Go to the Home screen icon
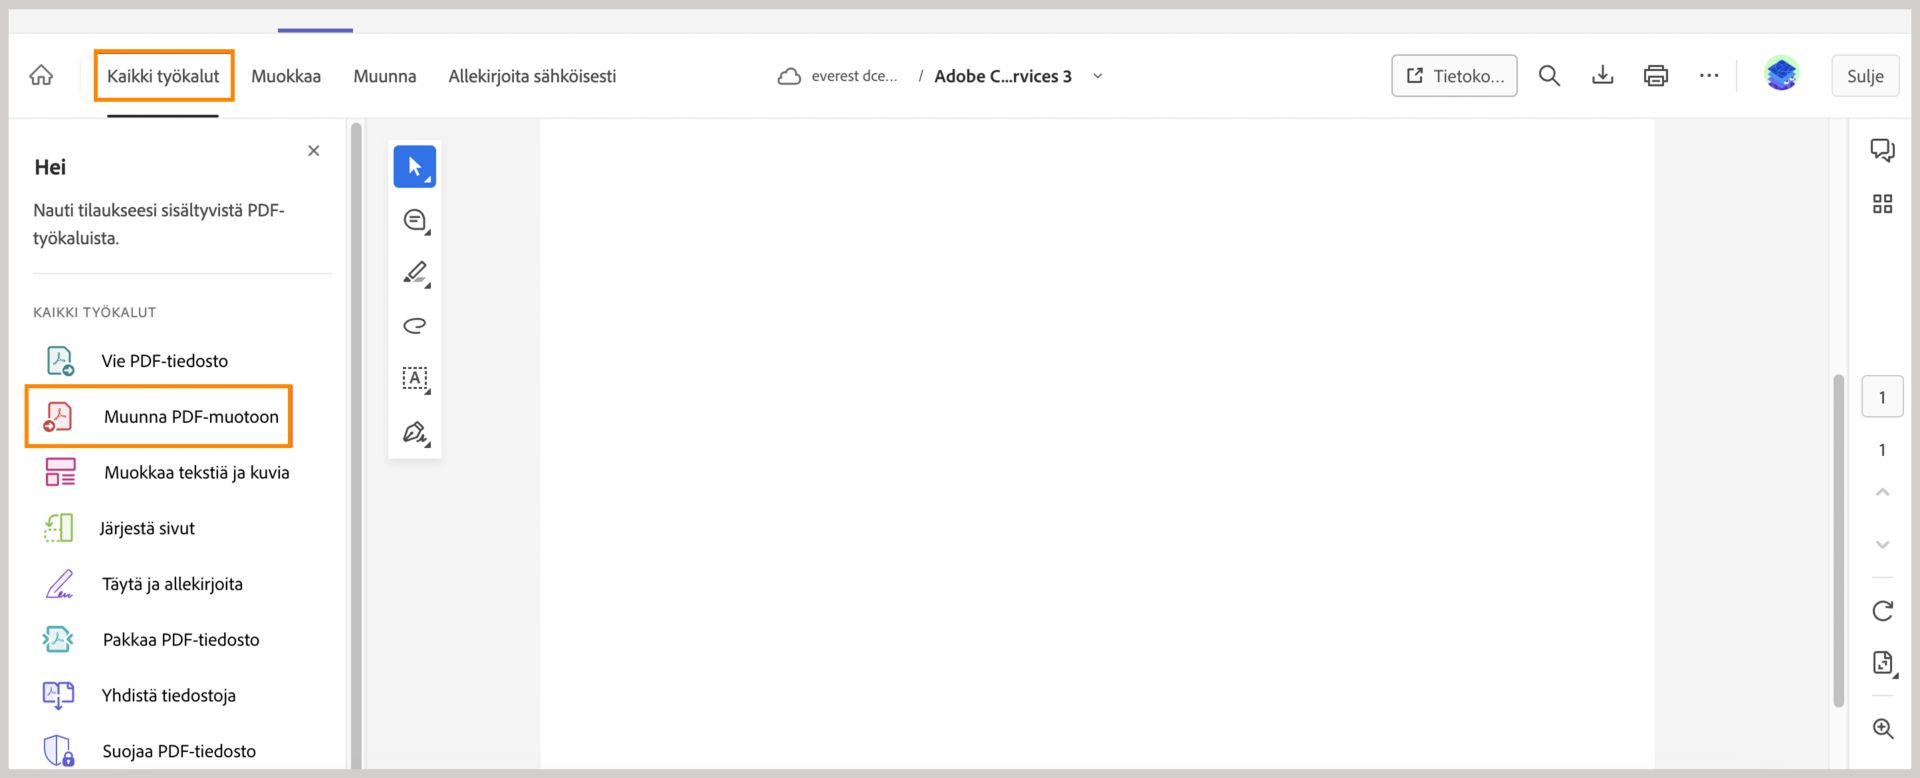 tap(41, 76)
